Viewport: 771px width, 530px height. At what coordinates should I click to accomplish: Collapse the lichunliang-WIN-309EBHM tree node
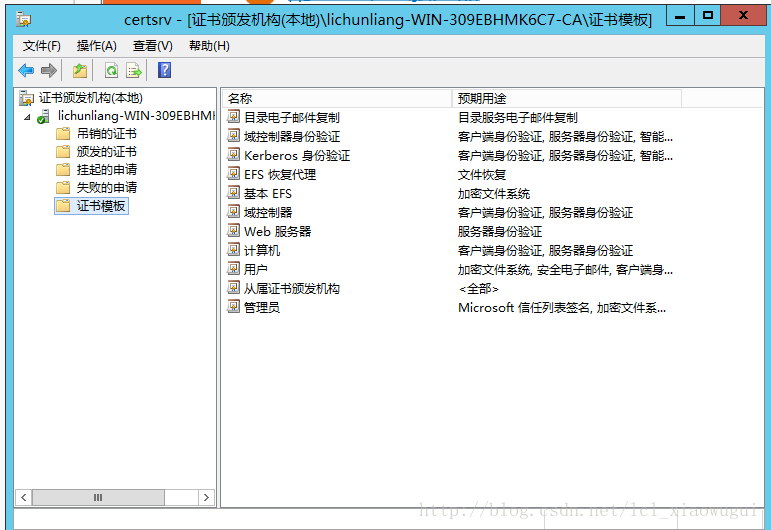click(28, 117)
